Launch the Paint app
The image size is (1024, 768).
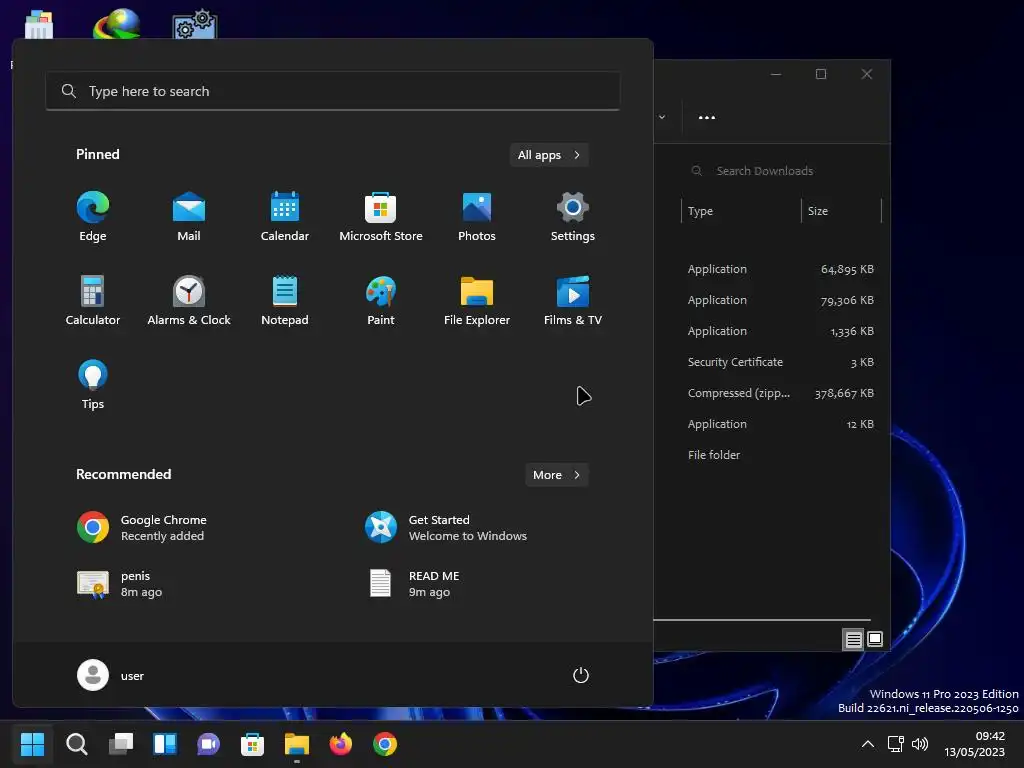381,301
